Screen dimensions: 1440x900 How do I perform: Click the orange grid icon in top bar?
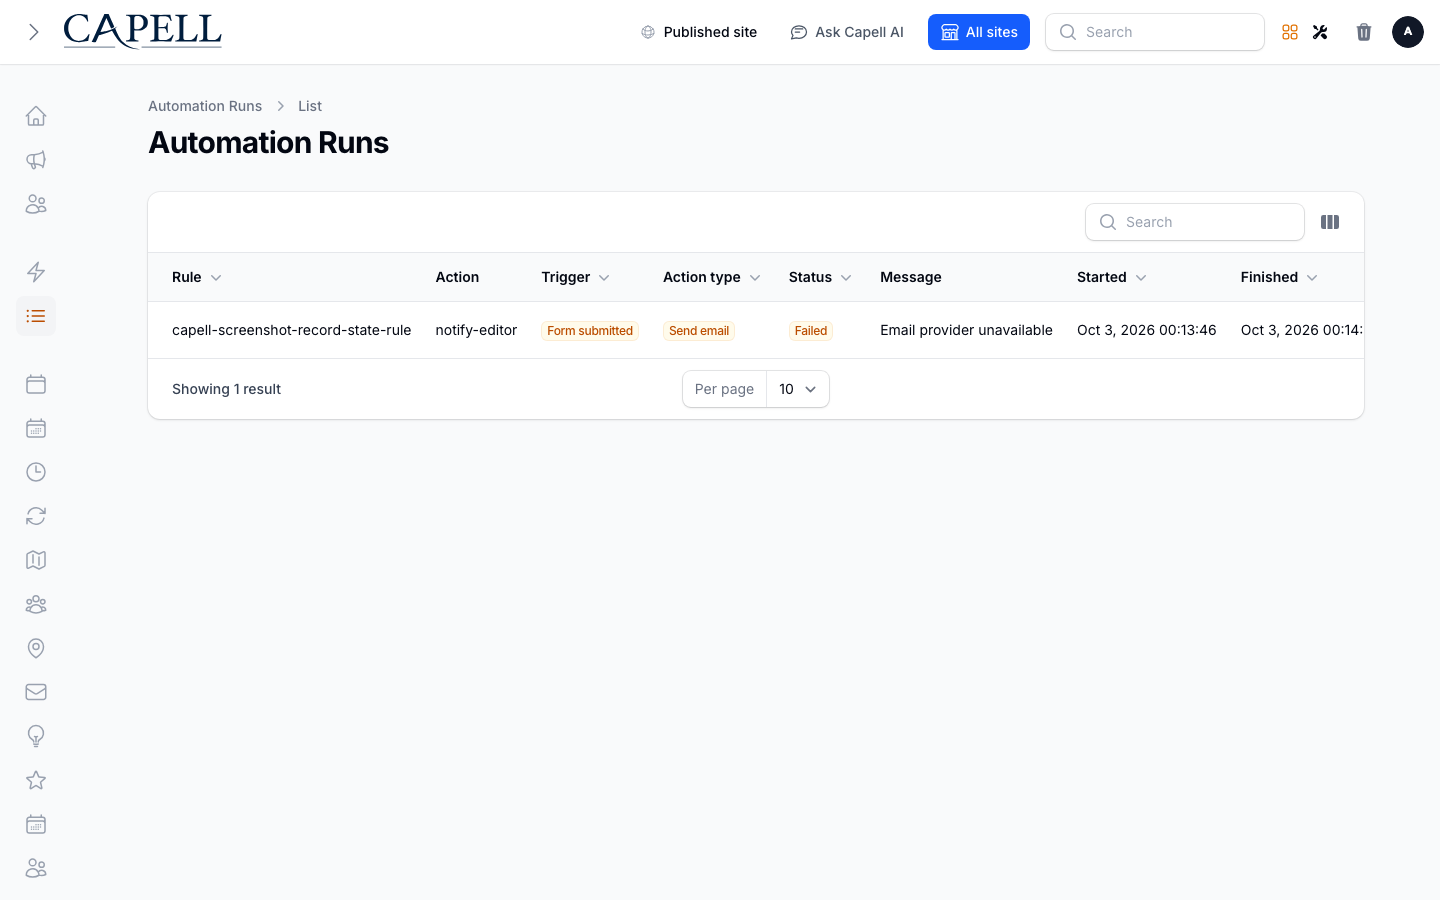point(1290,32)
